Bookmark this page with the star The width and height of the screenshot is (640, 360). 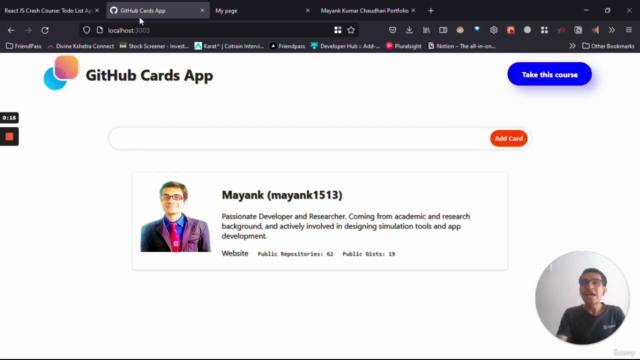pyautogui.click(x=351, y=30)
